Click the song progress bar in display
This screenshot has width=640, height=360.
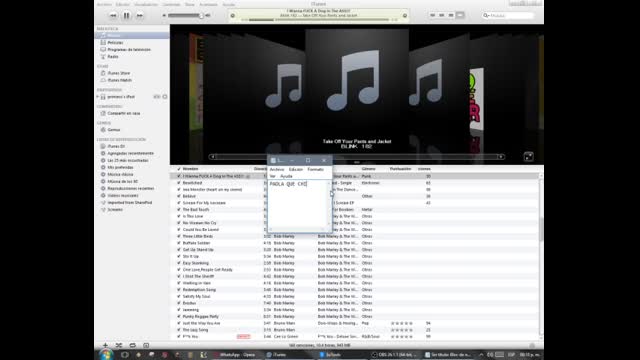click(x=318, y=19)
